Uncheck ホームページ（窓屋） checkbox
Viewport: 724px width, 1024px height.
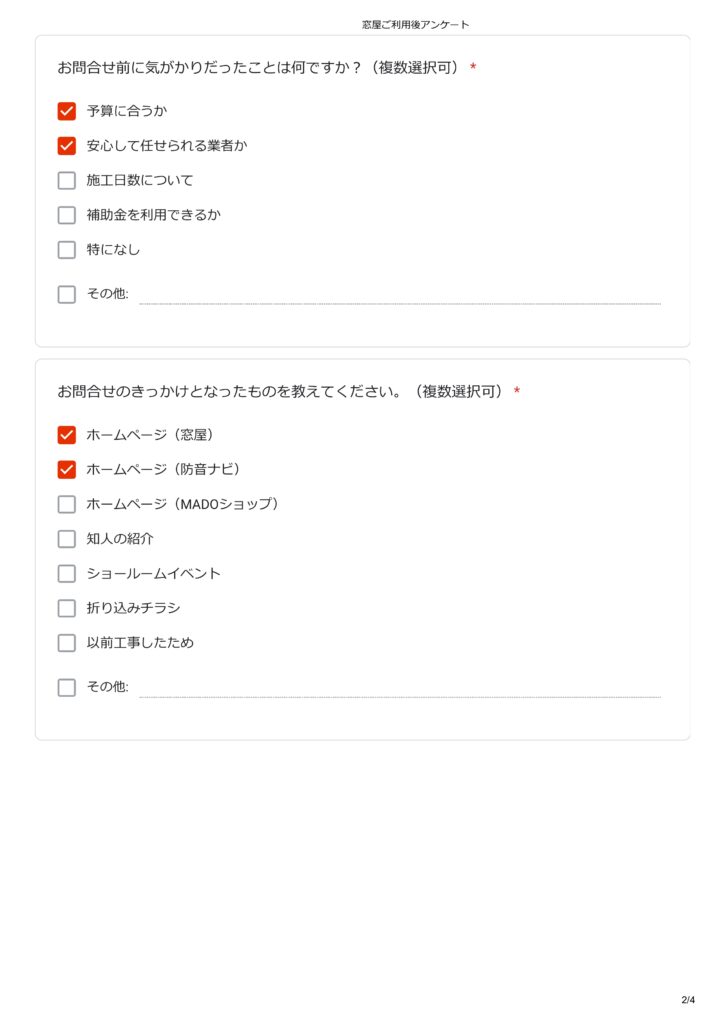point(67,435)
